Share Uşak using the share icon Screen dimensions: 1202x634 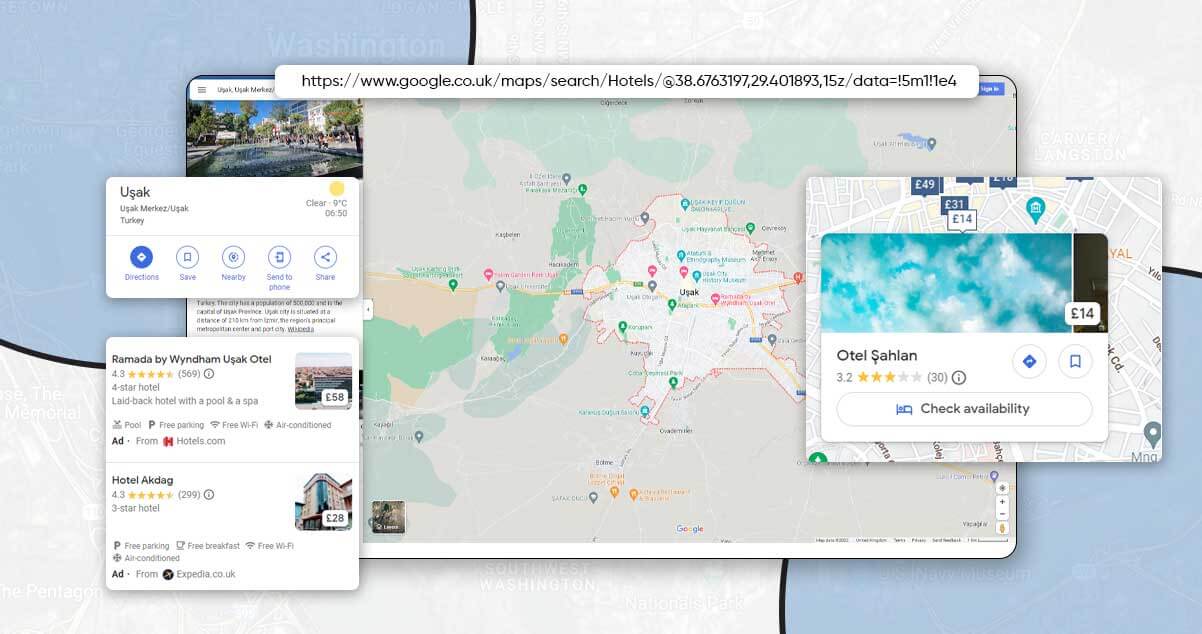(325, 257)
